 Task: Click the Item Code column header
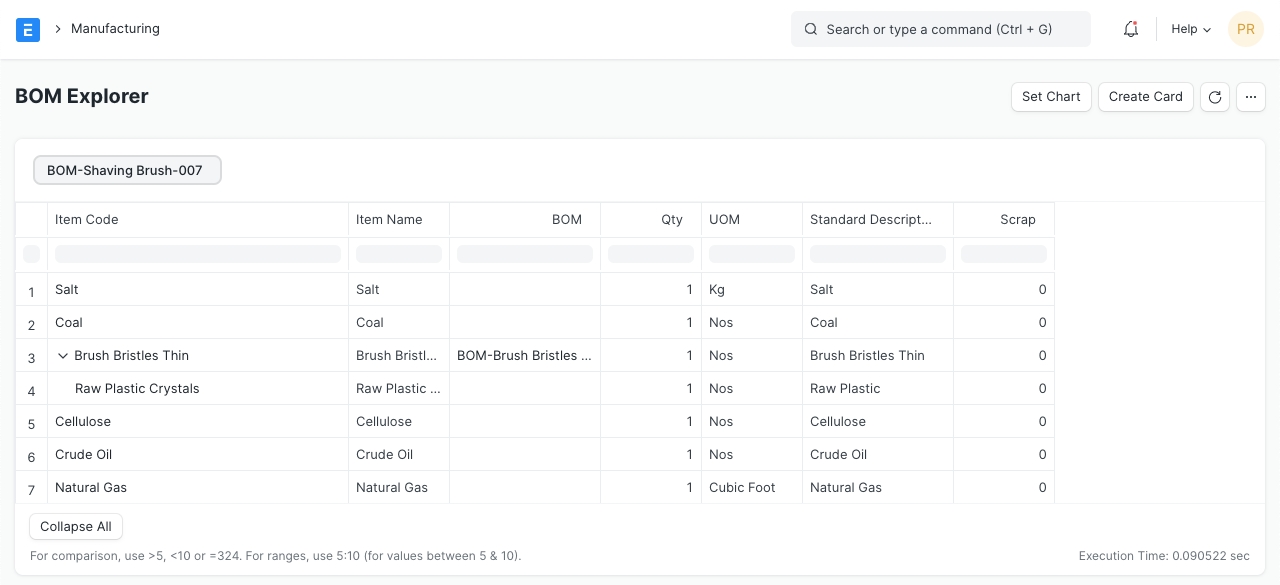click(87, 220)
